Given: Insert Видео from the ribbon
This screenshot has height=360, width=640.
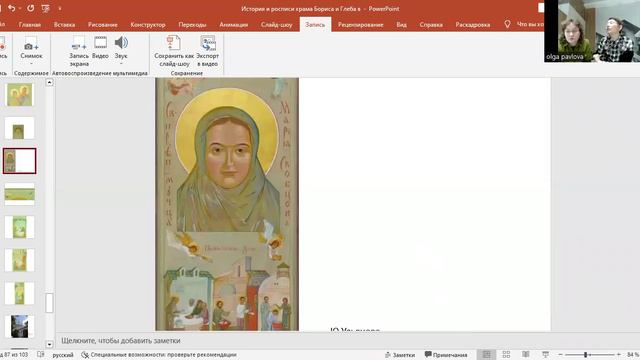Looking at the screenshot, I should (100, 47).
